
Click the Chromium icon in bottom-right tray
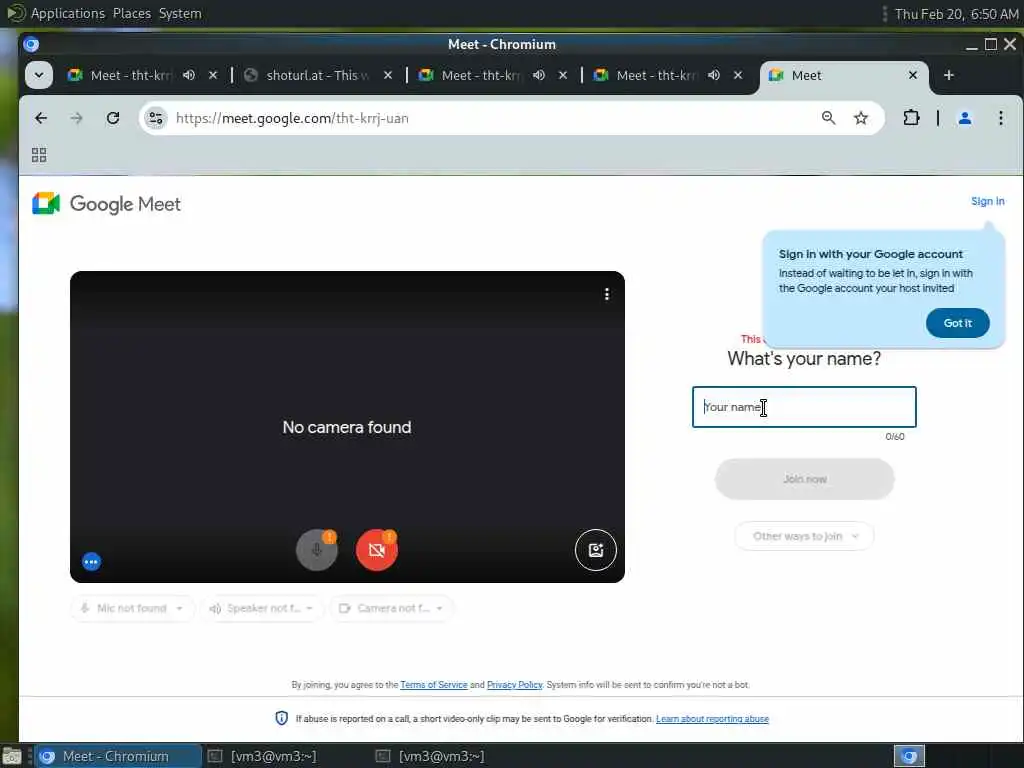[909, 756]
